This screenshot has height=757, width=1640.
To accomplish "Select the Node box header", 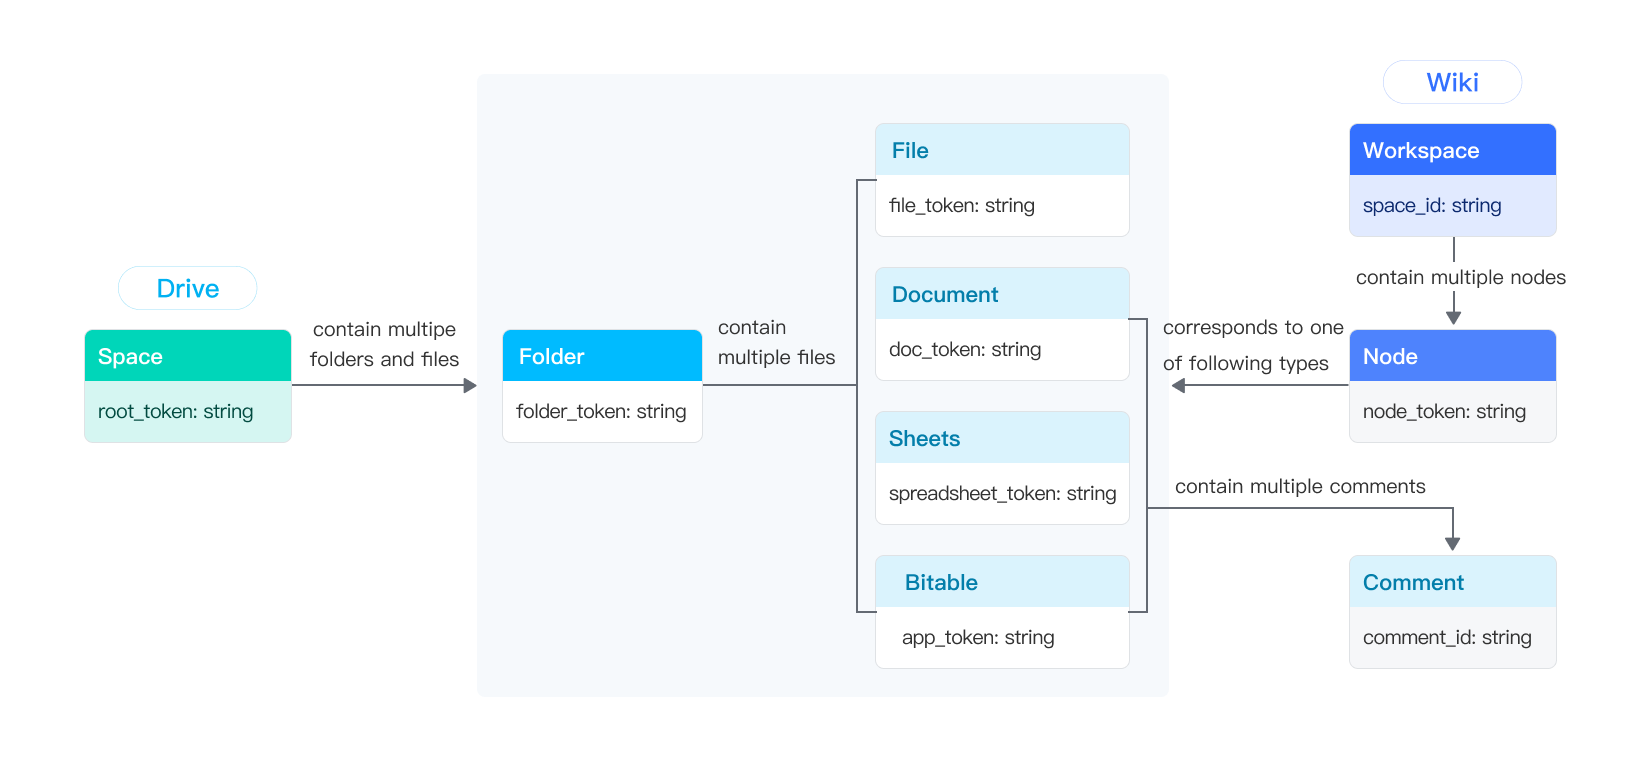I will 1452,356.
